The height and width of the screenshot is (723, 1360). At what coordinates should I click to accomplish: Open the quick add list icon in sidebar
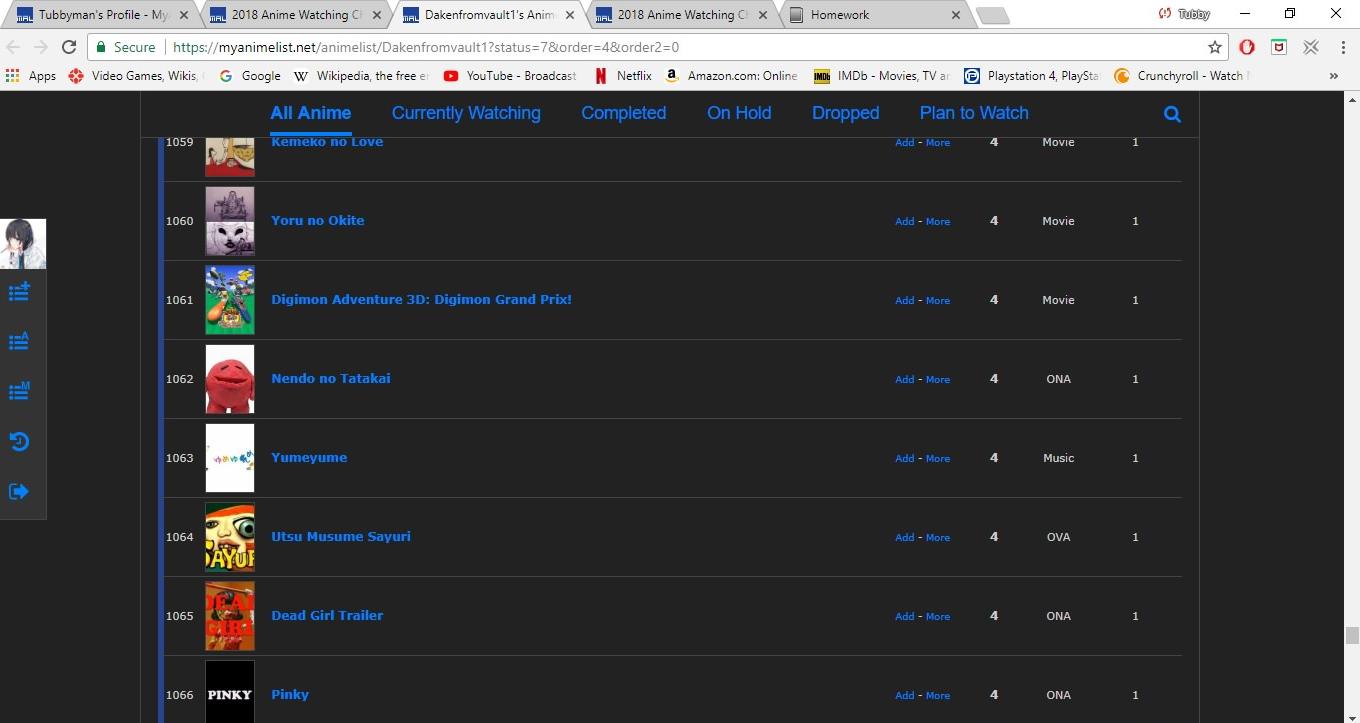point(19,292)
